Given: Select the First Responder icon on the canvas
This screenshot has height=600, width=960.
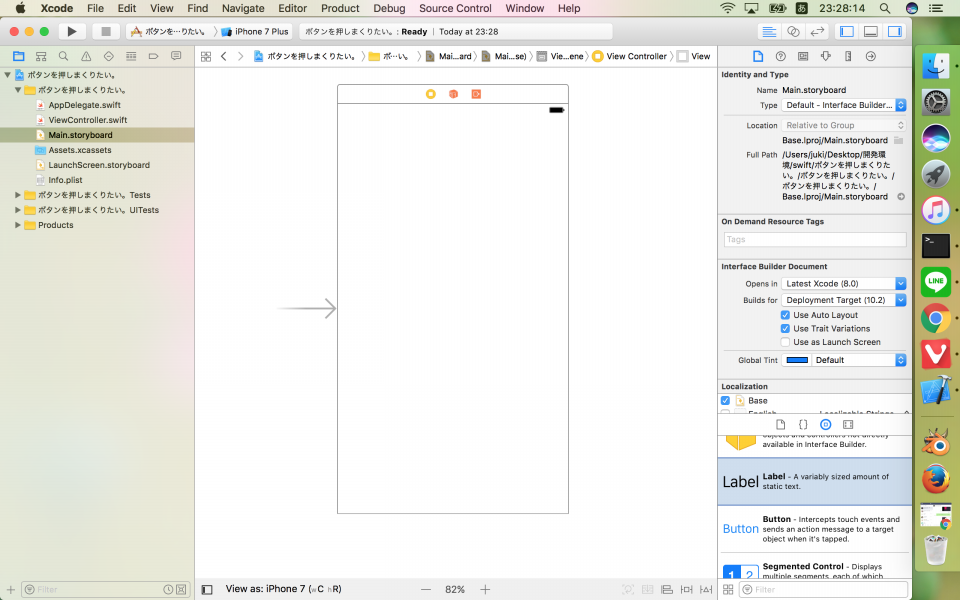Looking at the screenshot, I should tap(454, 94).
